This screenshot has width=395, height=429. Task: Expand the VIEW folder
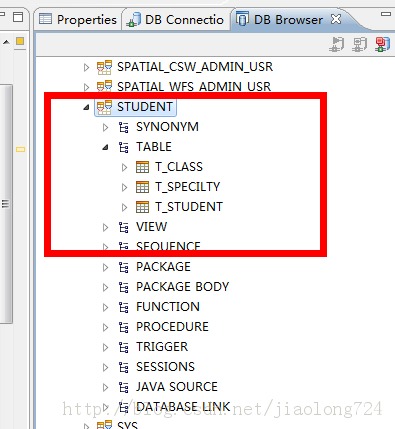105,227
